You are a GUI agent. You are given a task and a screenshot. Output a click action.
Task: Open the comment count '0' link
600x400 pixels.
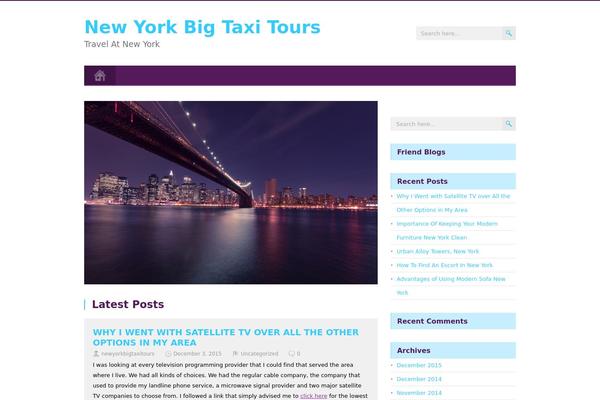click(298, 354)
